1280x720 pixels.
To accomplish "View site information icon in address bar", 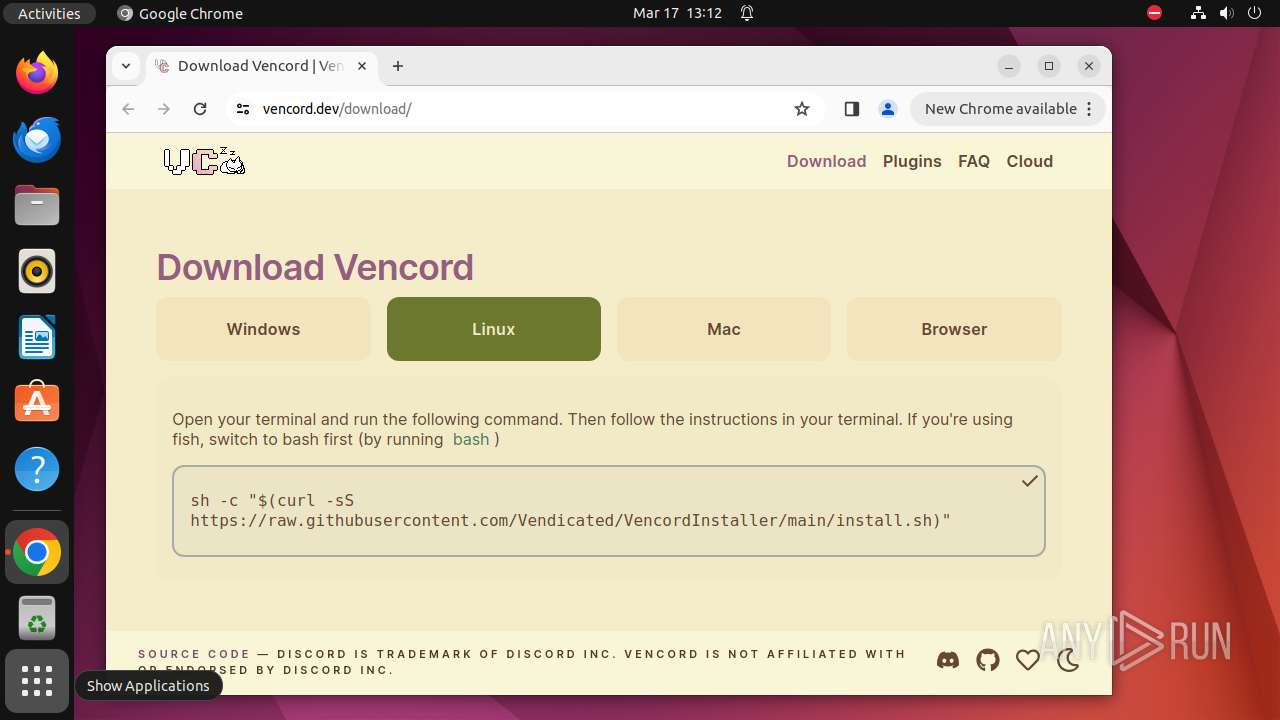I will coord(242,109).
